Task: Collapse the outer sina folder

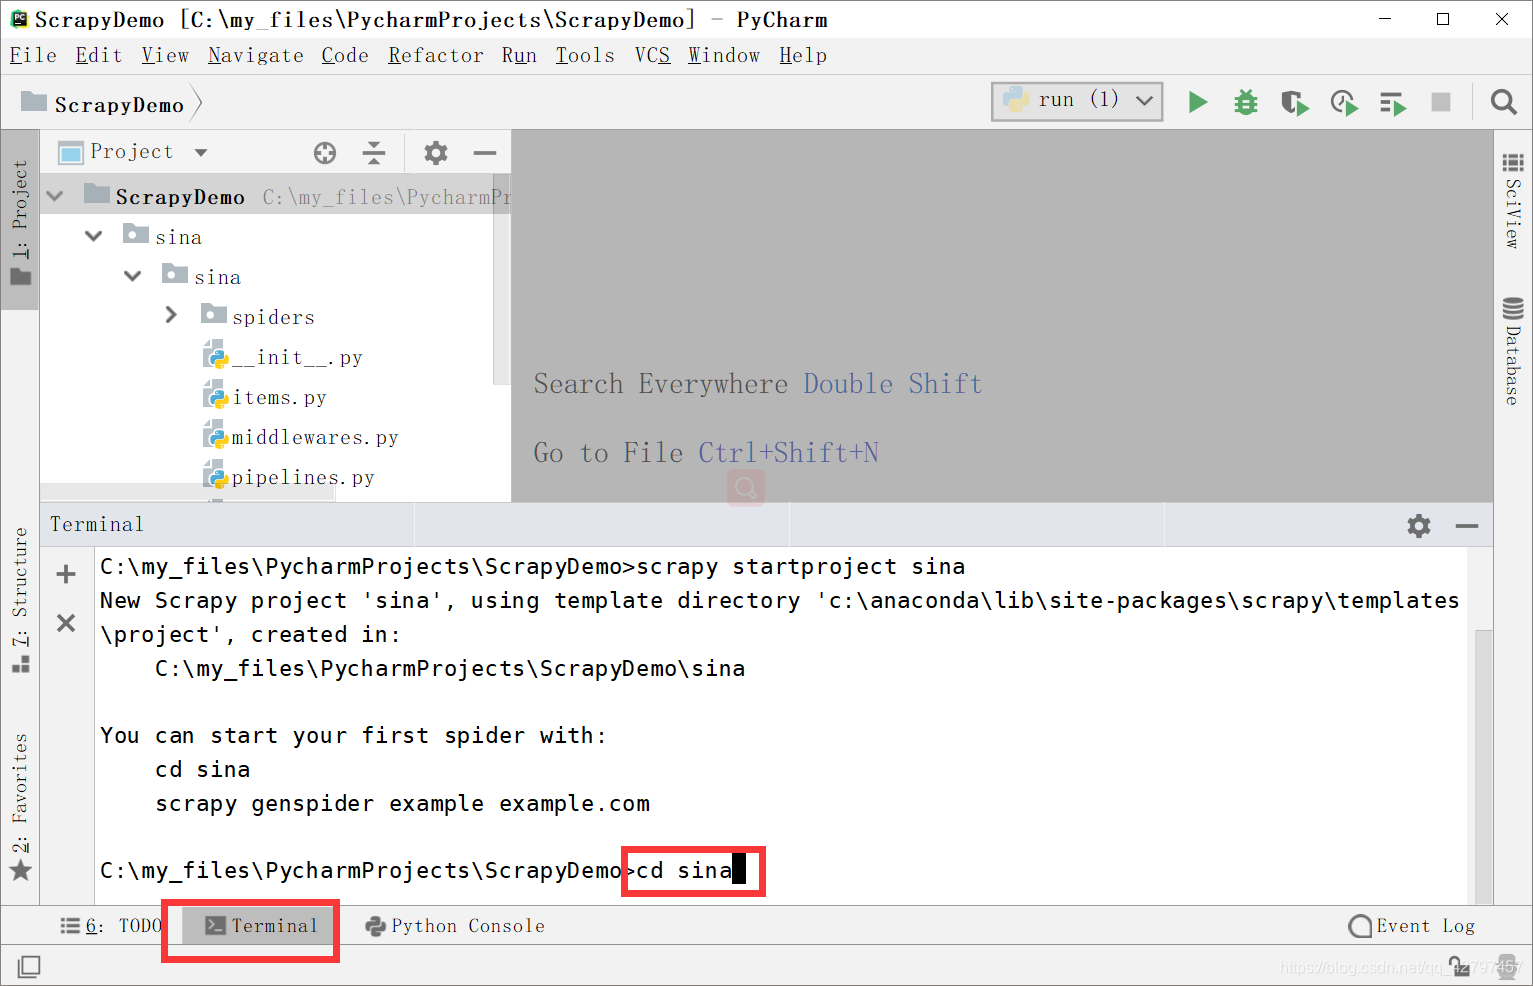Action: point(94,236)
